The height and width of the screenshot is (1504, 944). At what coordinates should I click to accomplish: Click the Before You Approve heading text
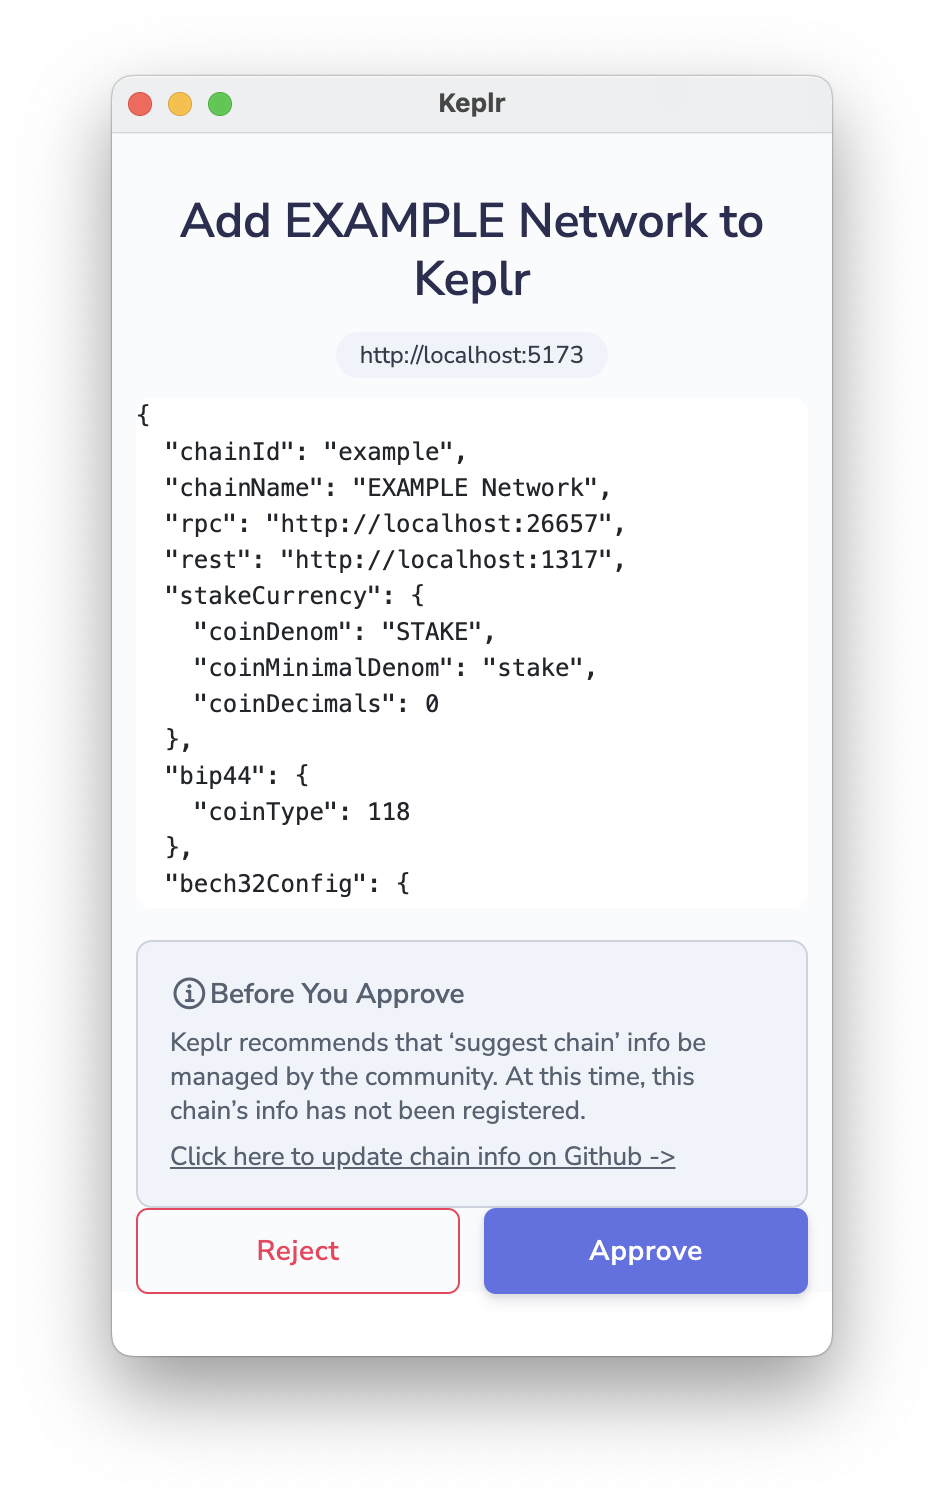(x=337, y=993)
